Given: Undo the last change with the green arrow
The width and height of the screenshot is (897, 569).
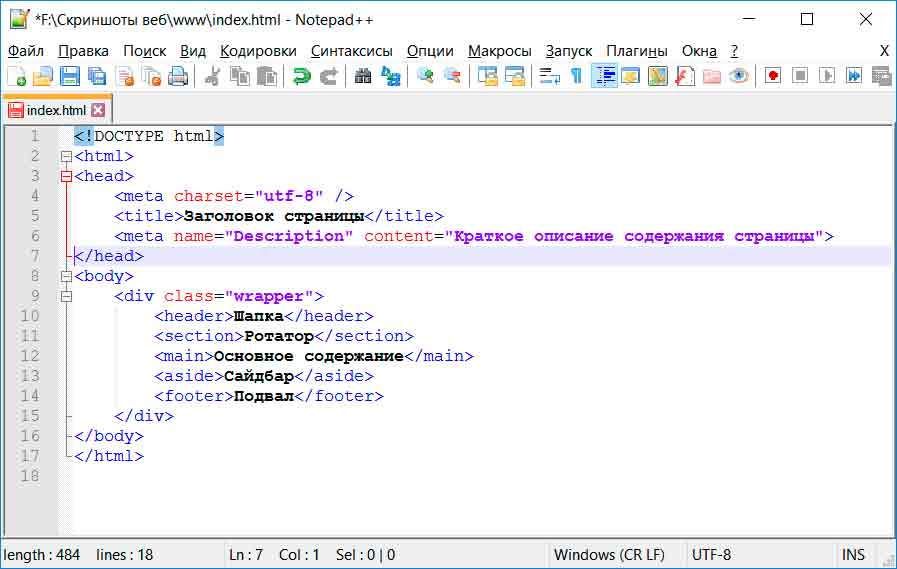Looking at the screenshot, I should coord(301,76).
